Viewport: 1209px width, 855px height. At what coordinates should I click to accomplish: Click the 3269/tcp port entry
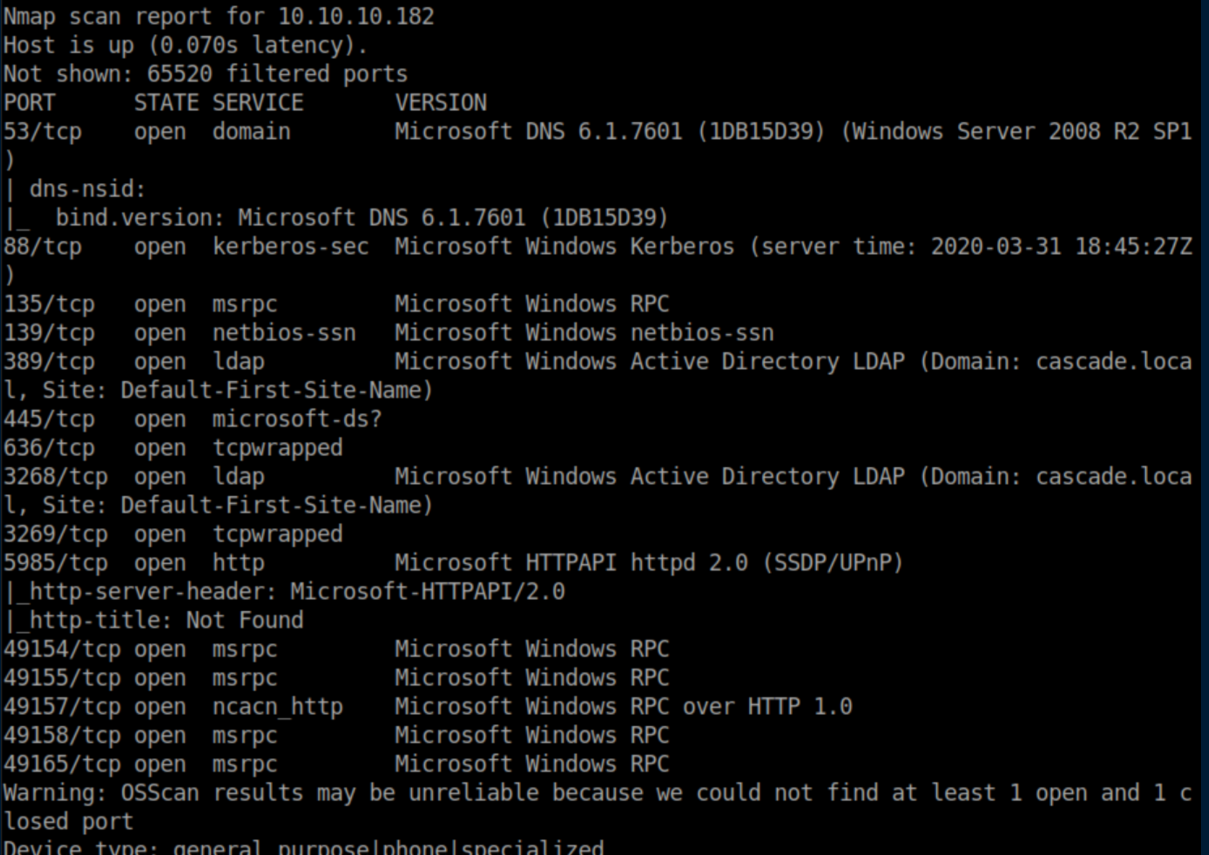click(x=55, y=534)
